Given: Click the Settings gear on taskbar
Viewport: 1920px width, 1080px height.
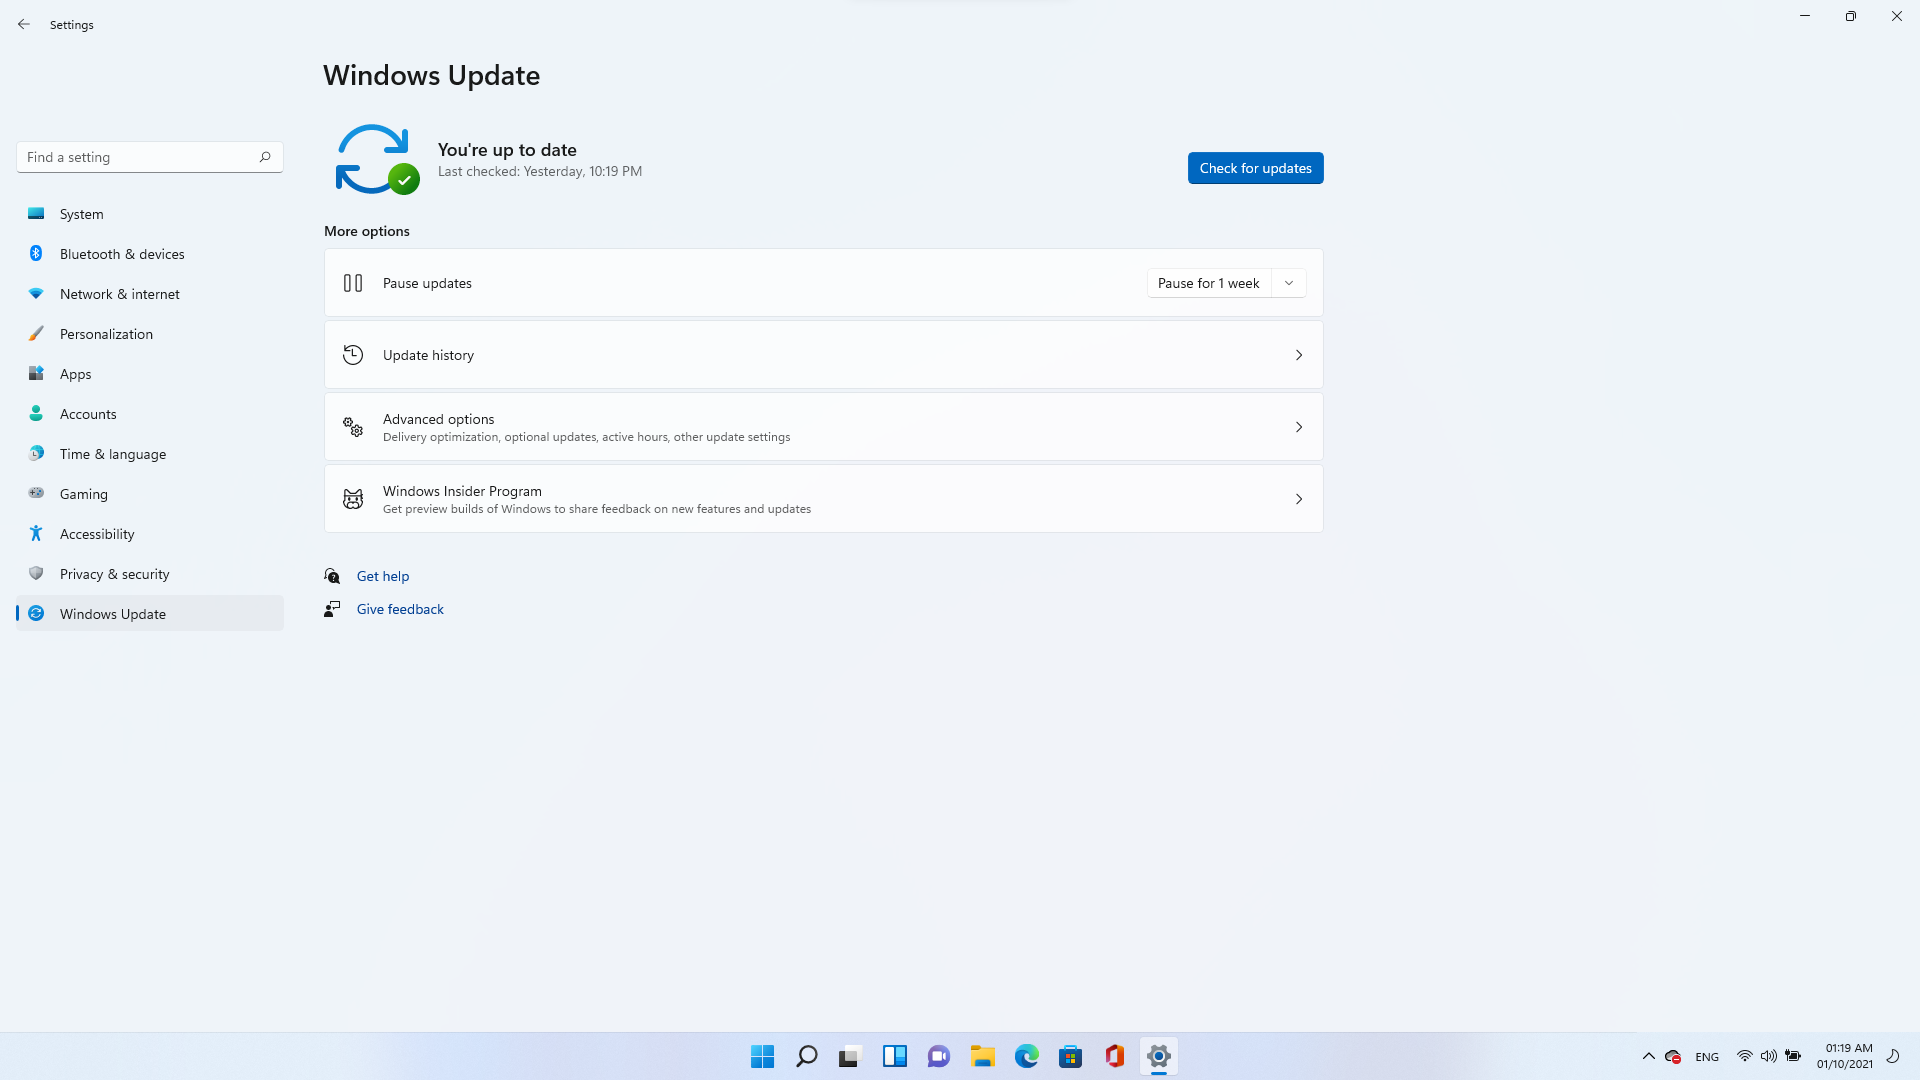Looking at the screenshot, I should click(x=1159, y=1056).
